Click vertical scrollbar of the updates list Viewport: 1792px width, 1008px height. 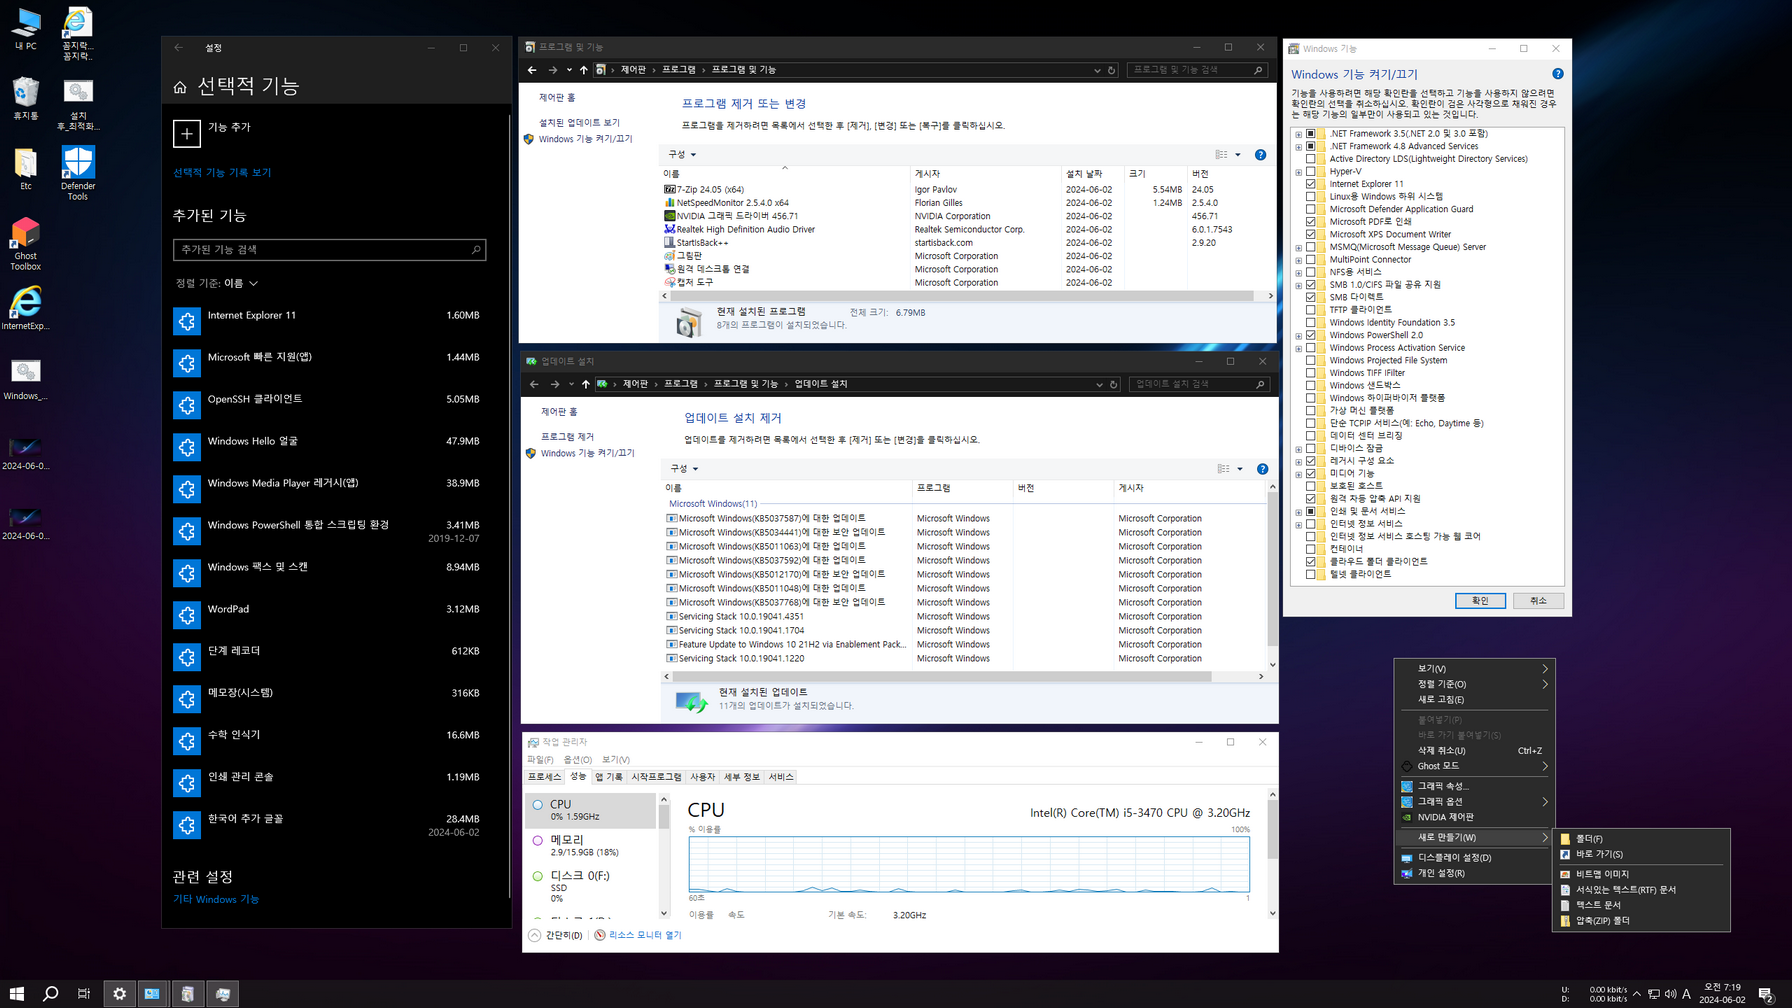coord(1272,570)
